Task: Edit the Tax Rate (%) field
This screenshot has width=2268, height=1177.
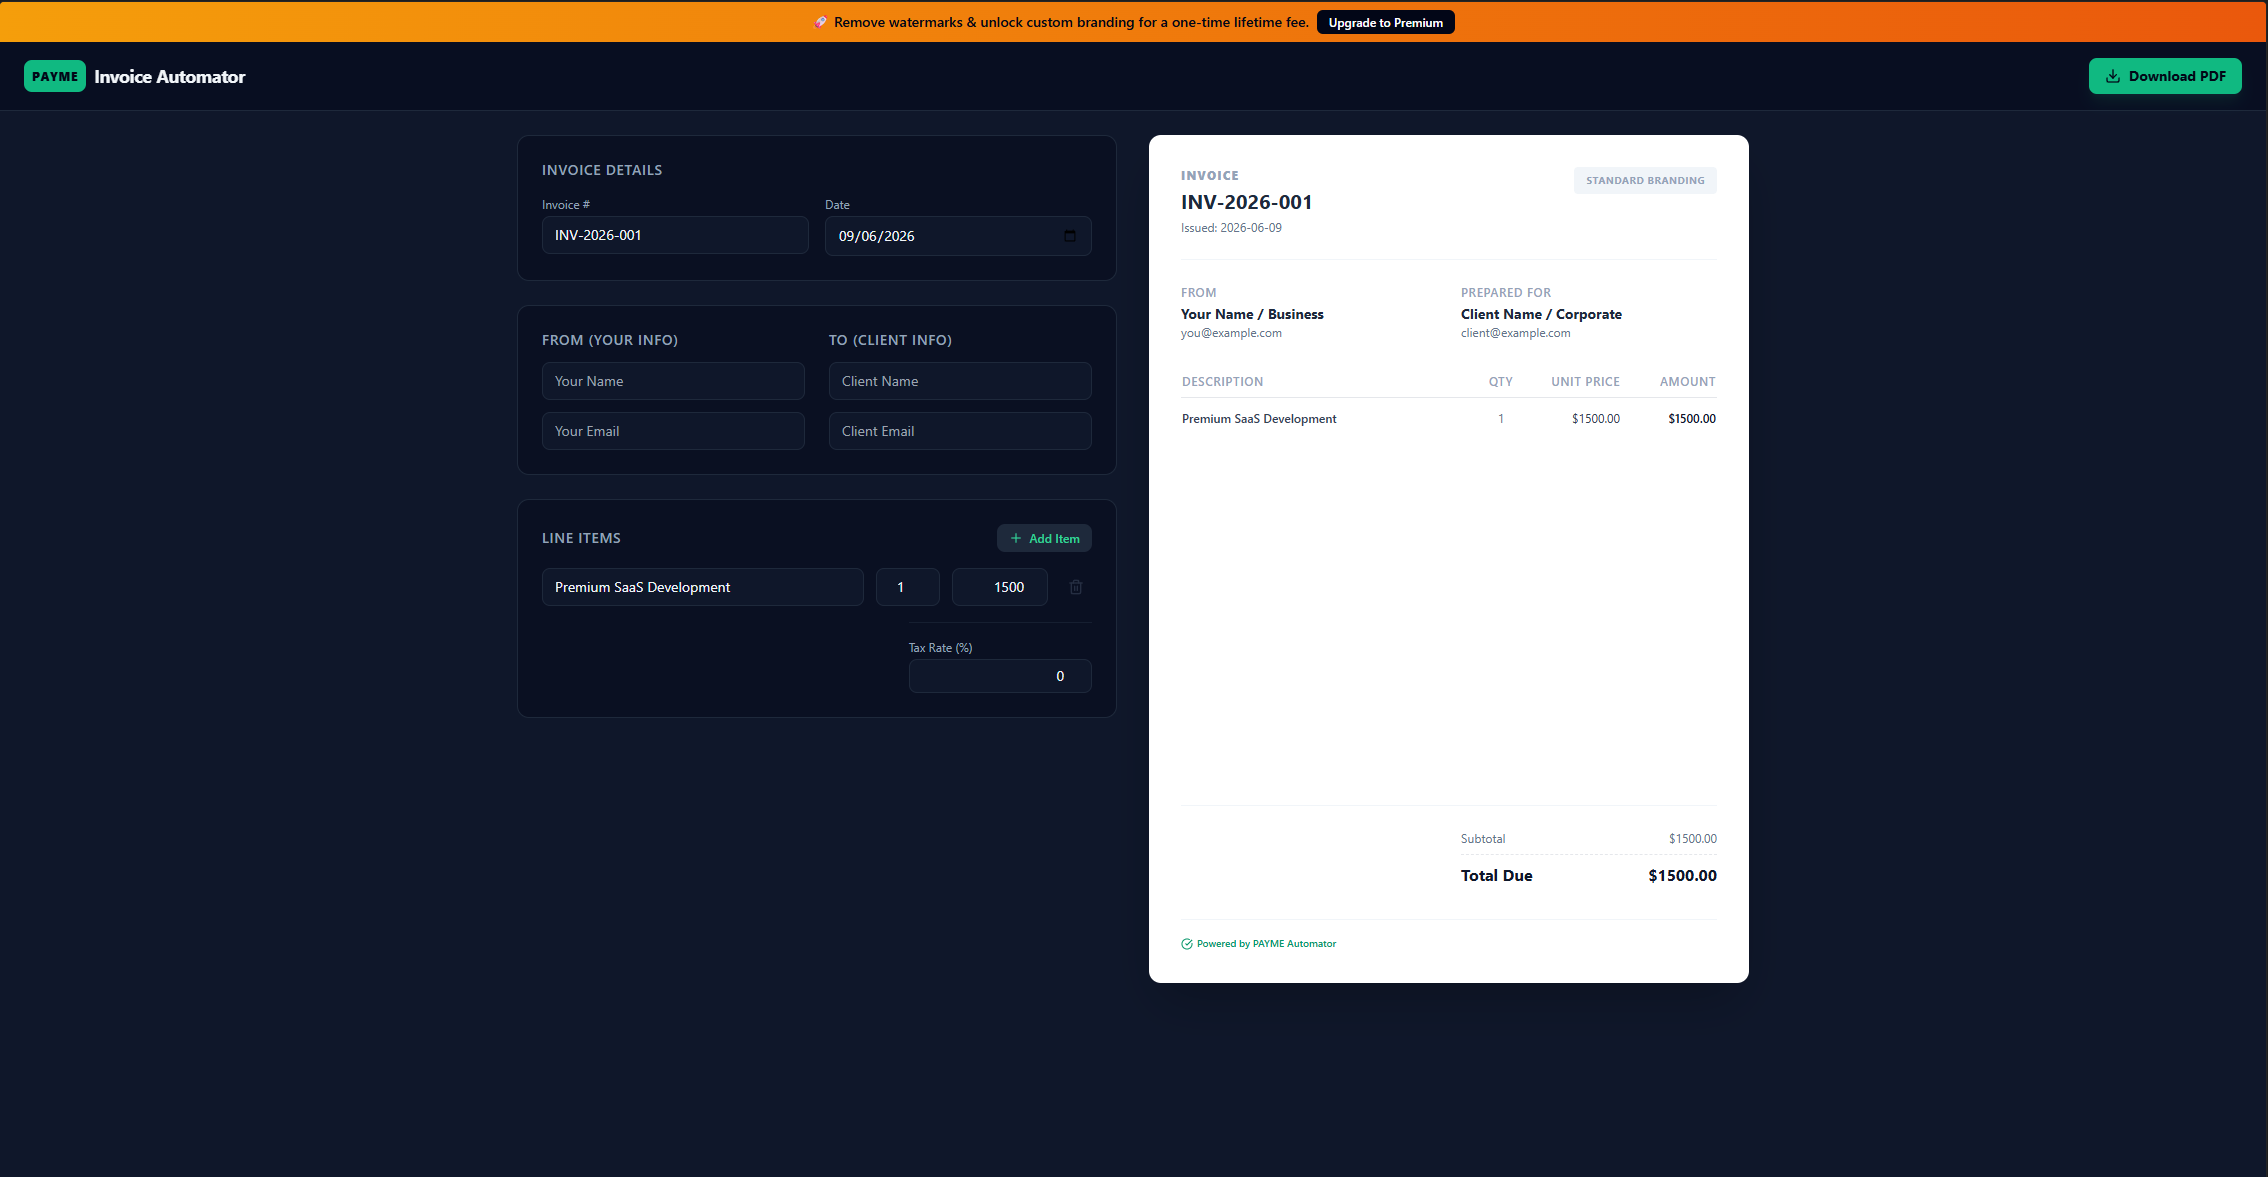Action: tap(1000, 676)
